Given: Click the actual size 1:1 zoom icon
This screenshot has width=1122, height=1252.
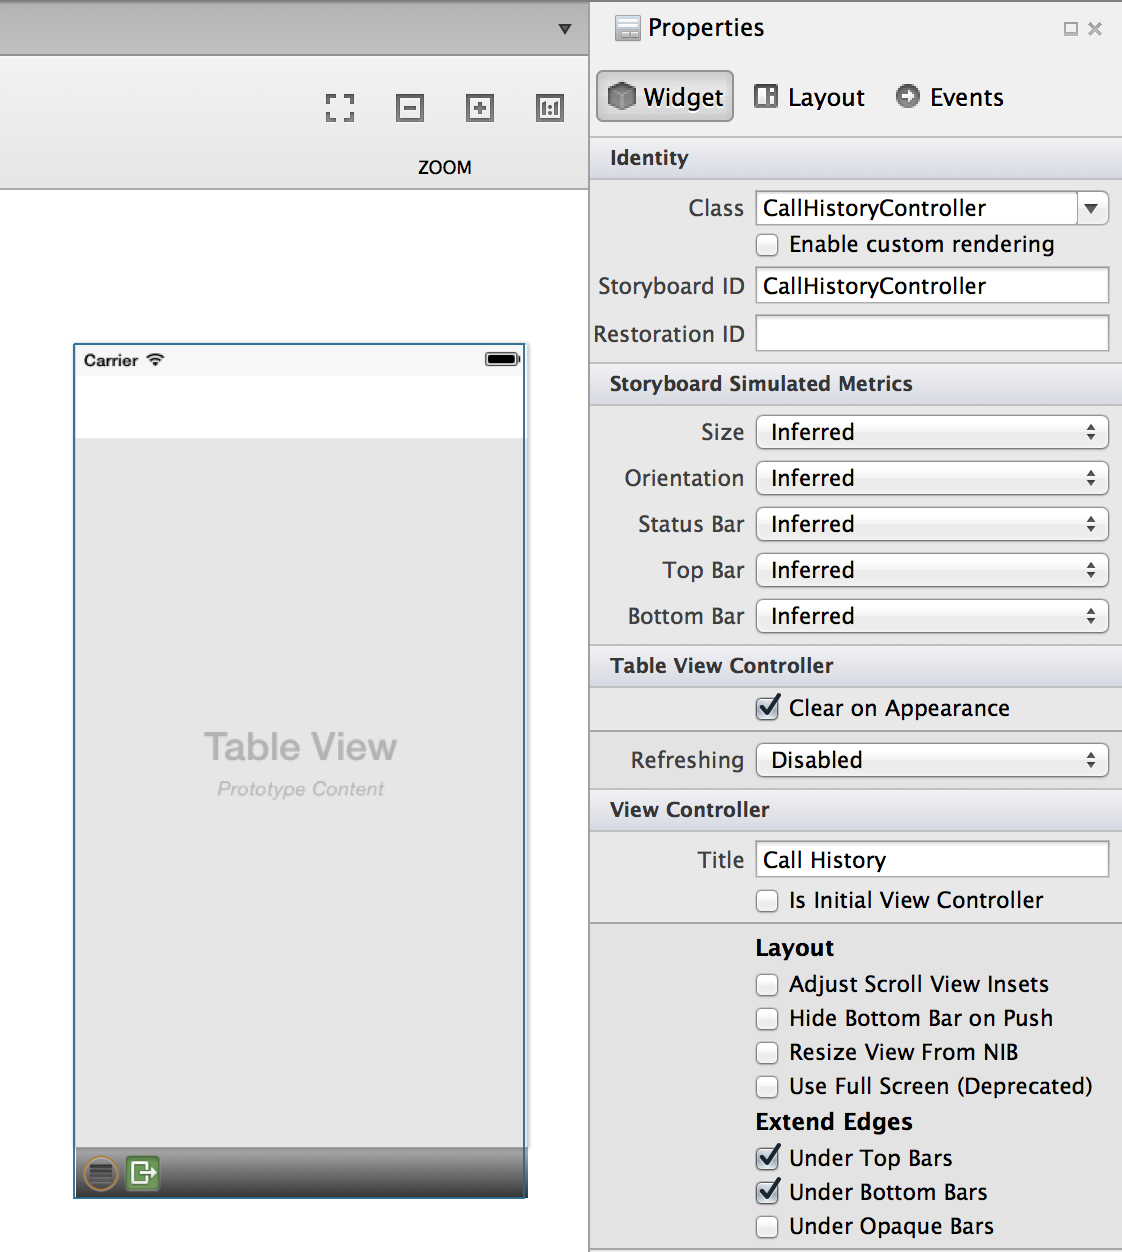Looking at the screenshot, I should tap(550, 108).
